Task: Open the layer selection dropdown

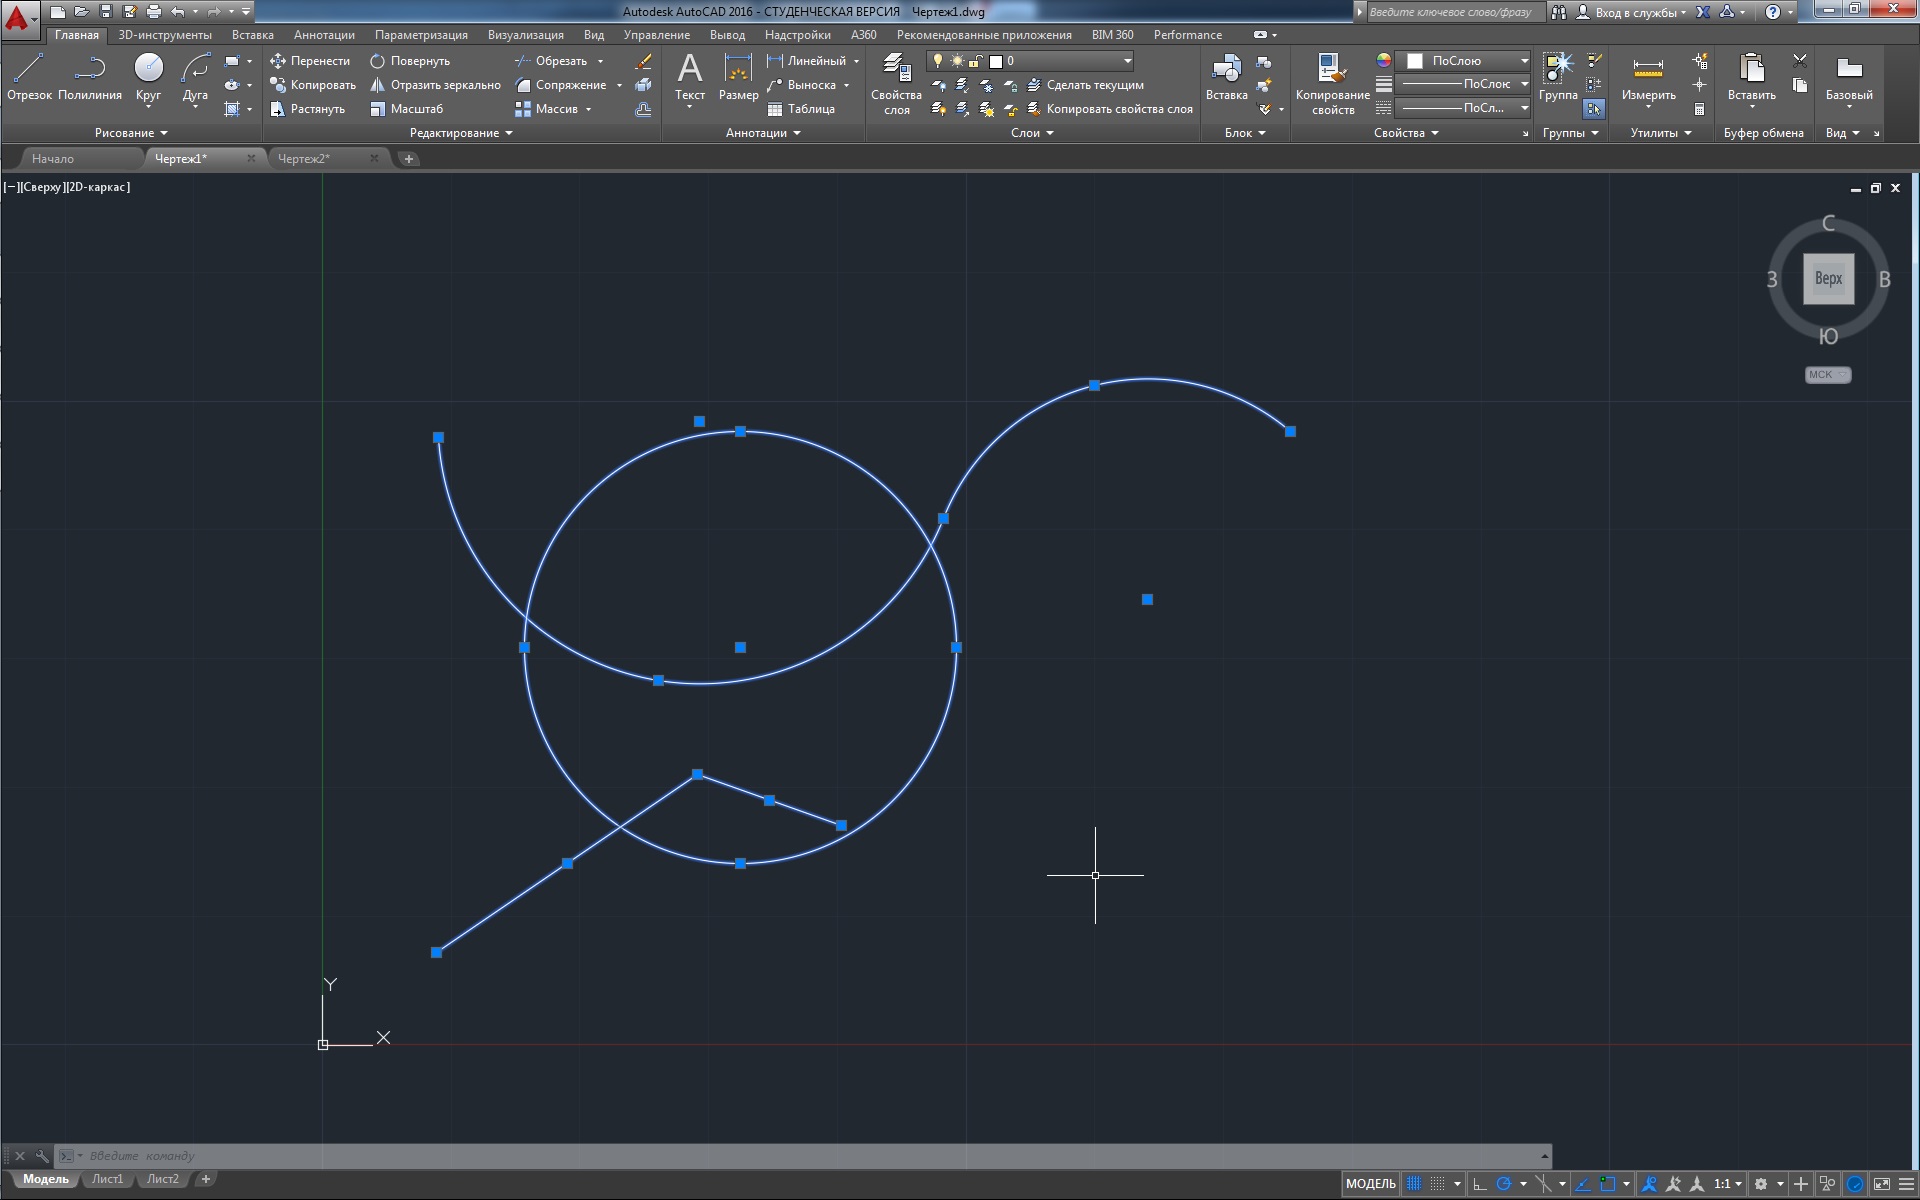Action: pos(1127,61)
